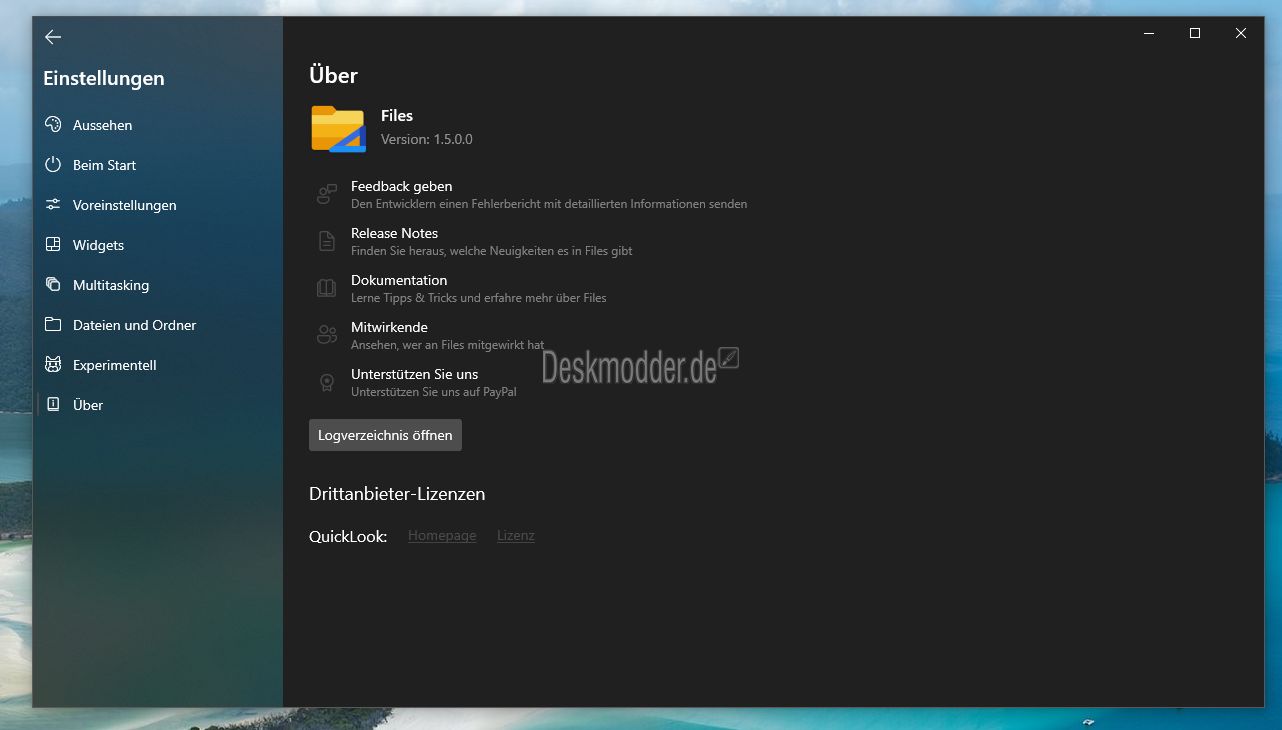This screenshot has width=1282, height=730.
Task: Click the Logverzeichnis öffnen button
Action: [385, 435]
